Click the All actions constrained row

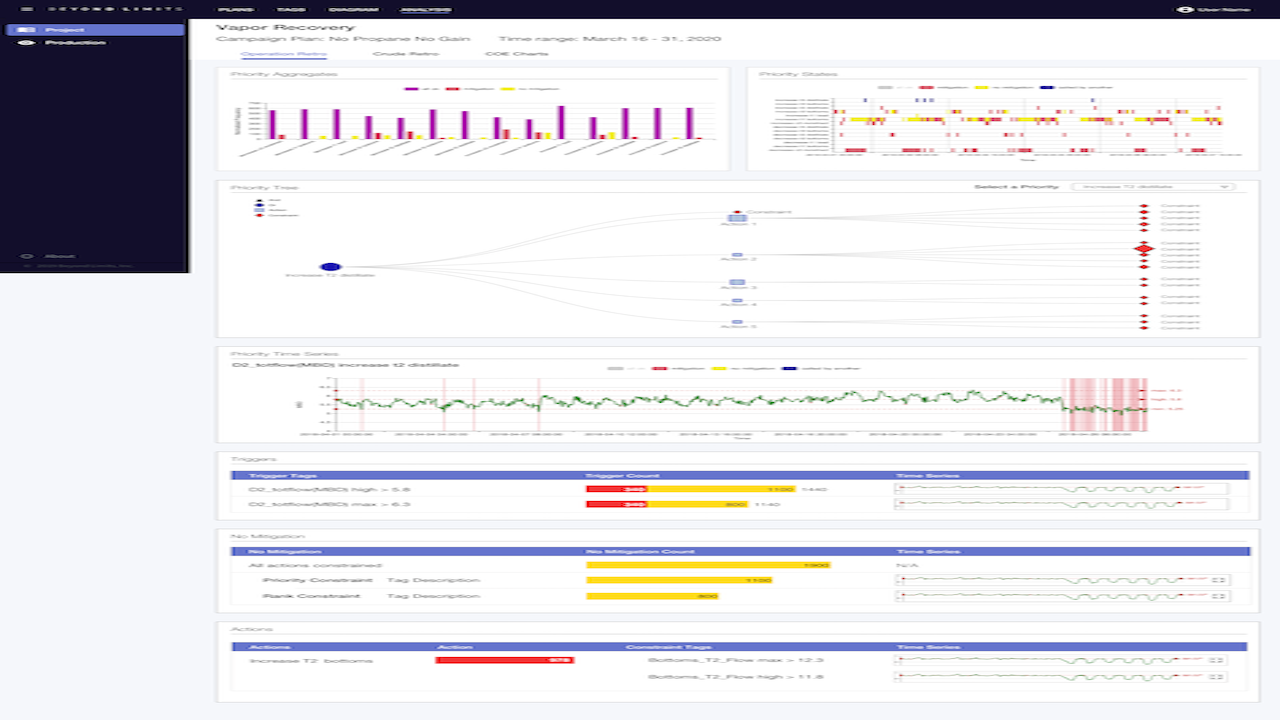click(741, 565)
